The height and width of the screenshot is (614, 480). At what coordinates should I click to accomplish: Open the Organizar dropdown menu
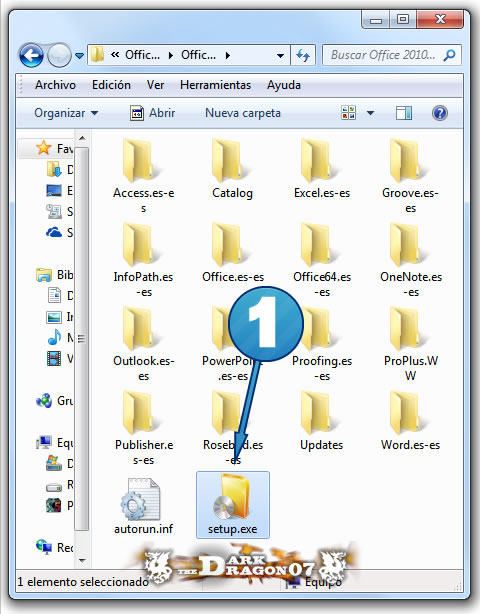click(x=66, y=113)
